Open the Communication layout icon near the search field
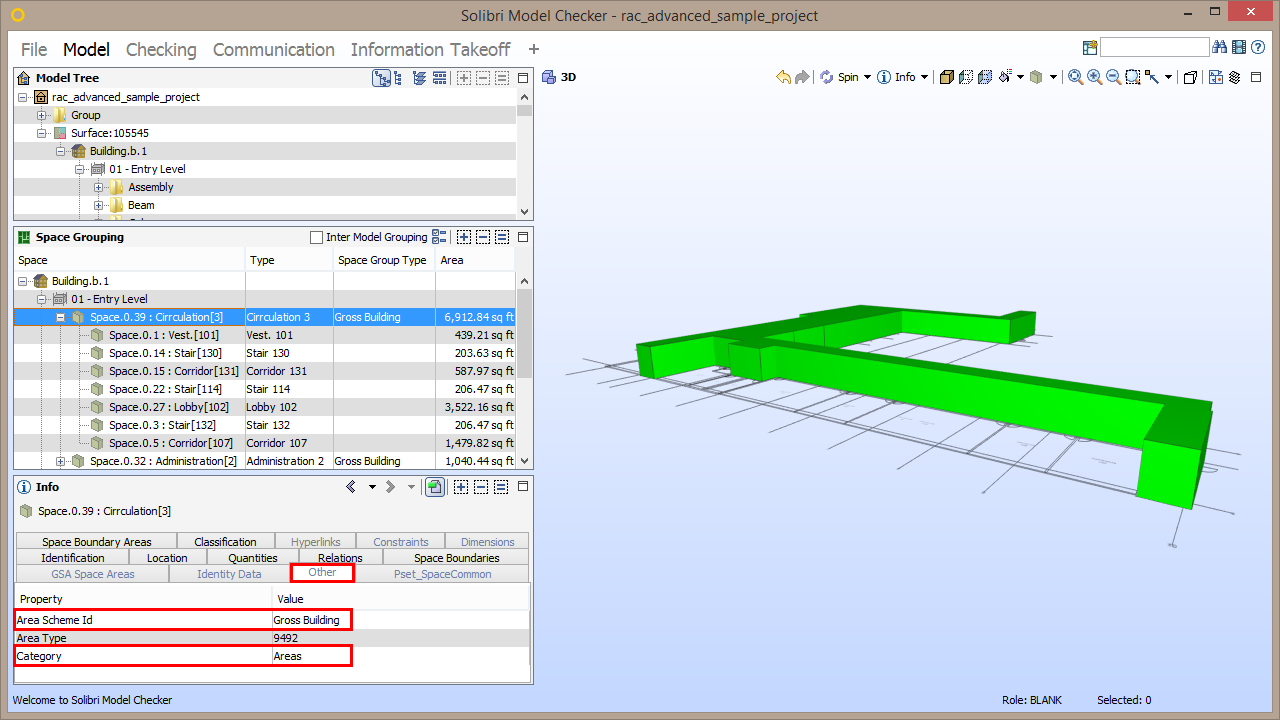Screen dimensions: 1280x720 coord(1089,47)
